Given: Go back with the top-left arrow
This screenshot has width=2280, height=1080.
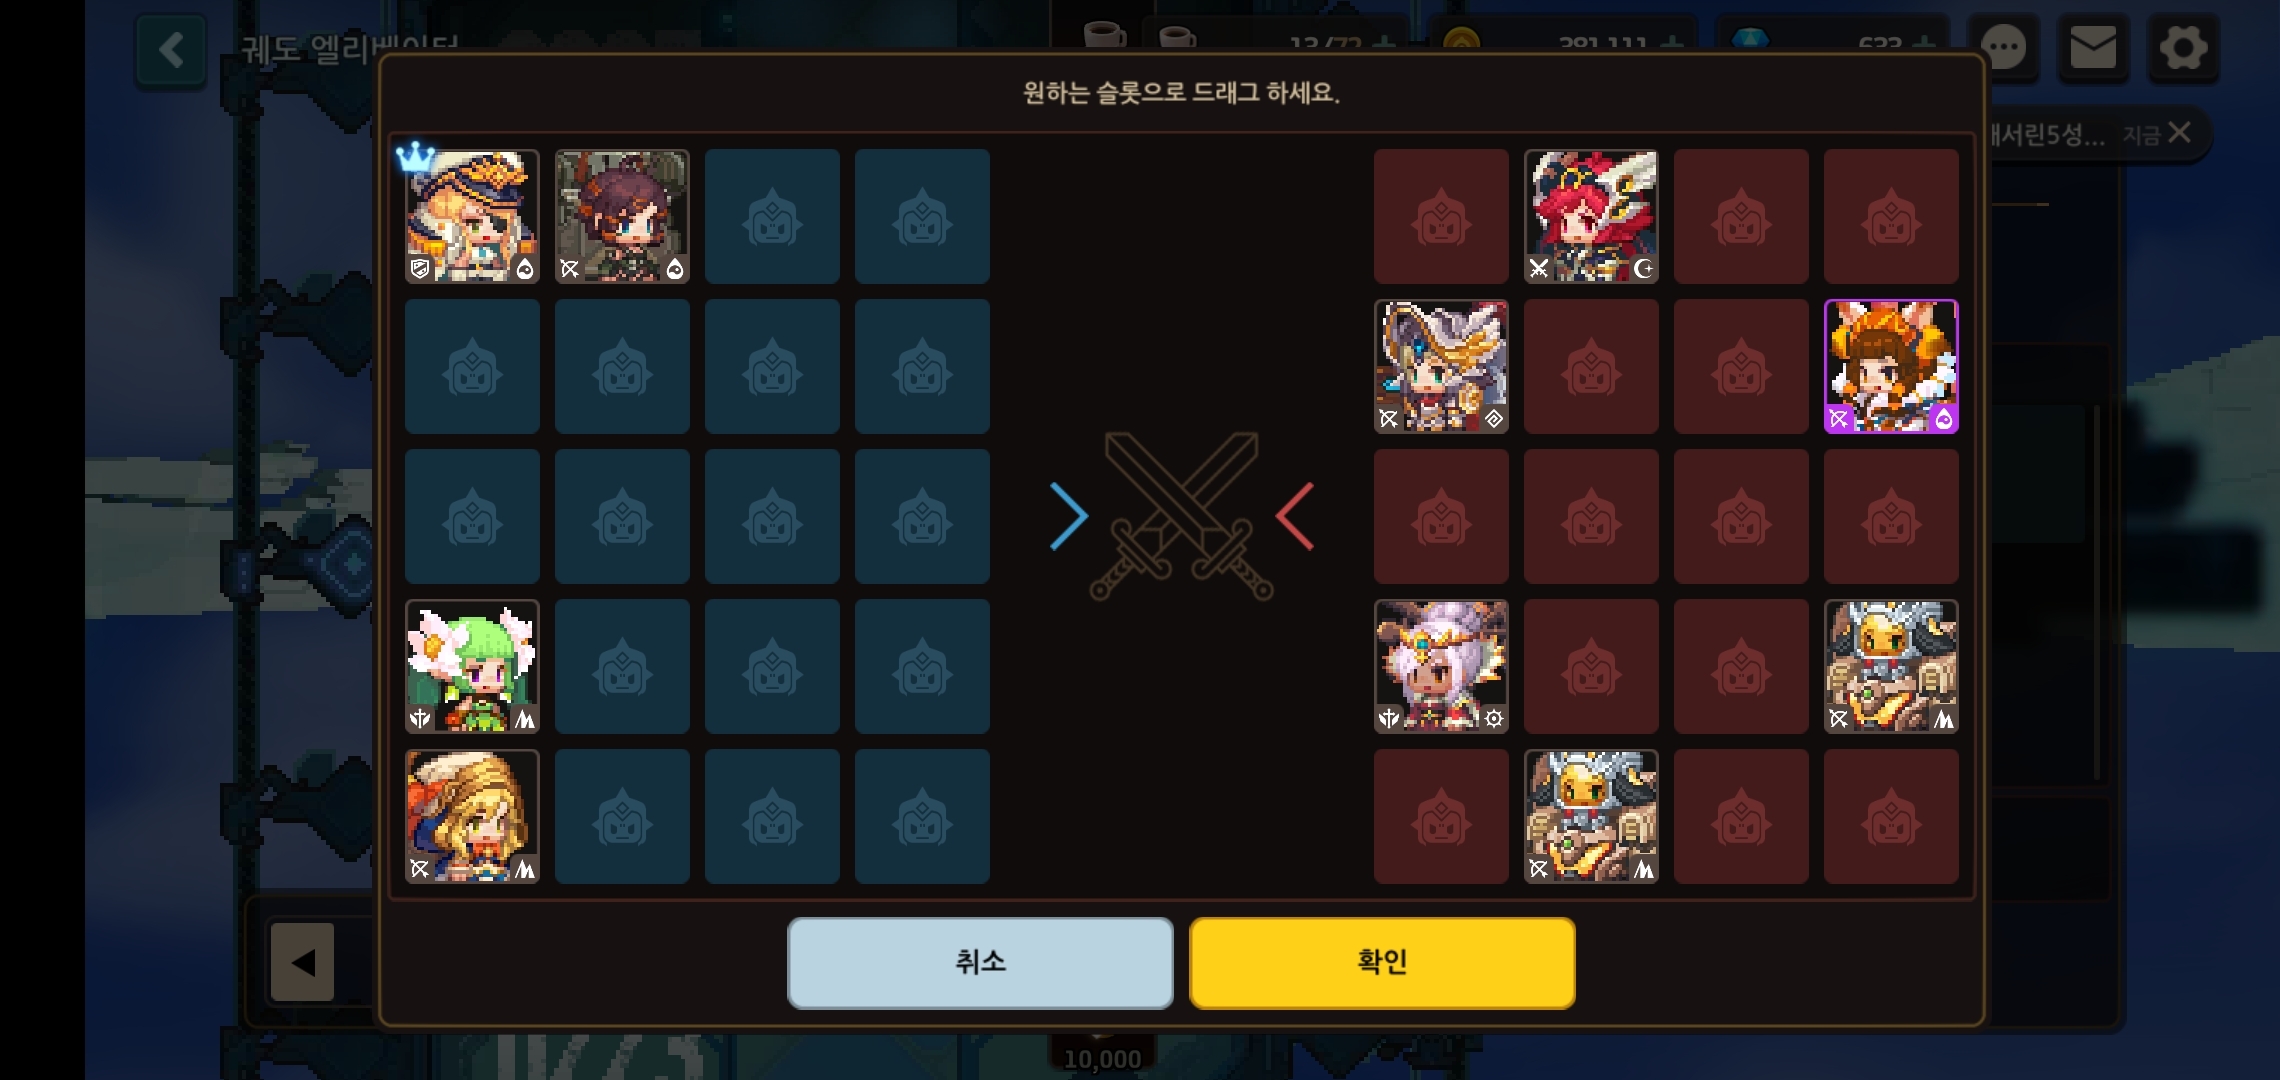Looking at the screenshot, I should pos(171,49).
